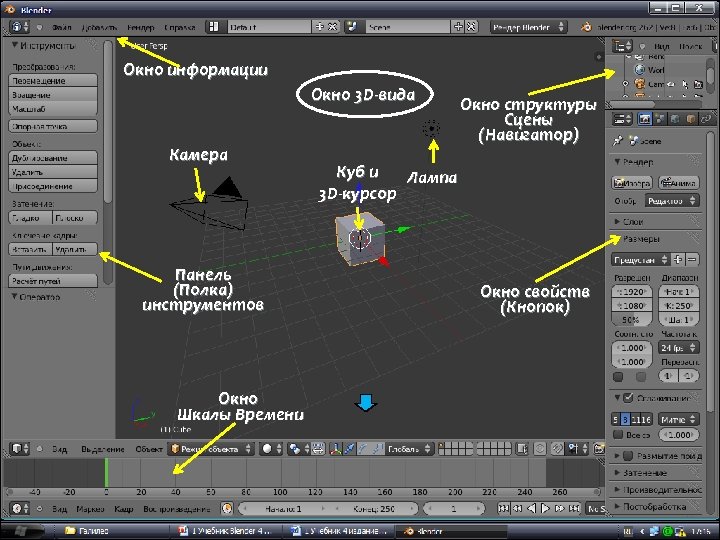The height and width of the screenshot is (540, 720).
Task: Select the Constraints properties tab icon
Action: 705,119
